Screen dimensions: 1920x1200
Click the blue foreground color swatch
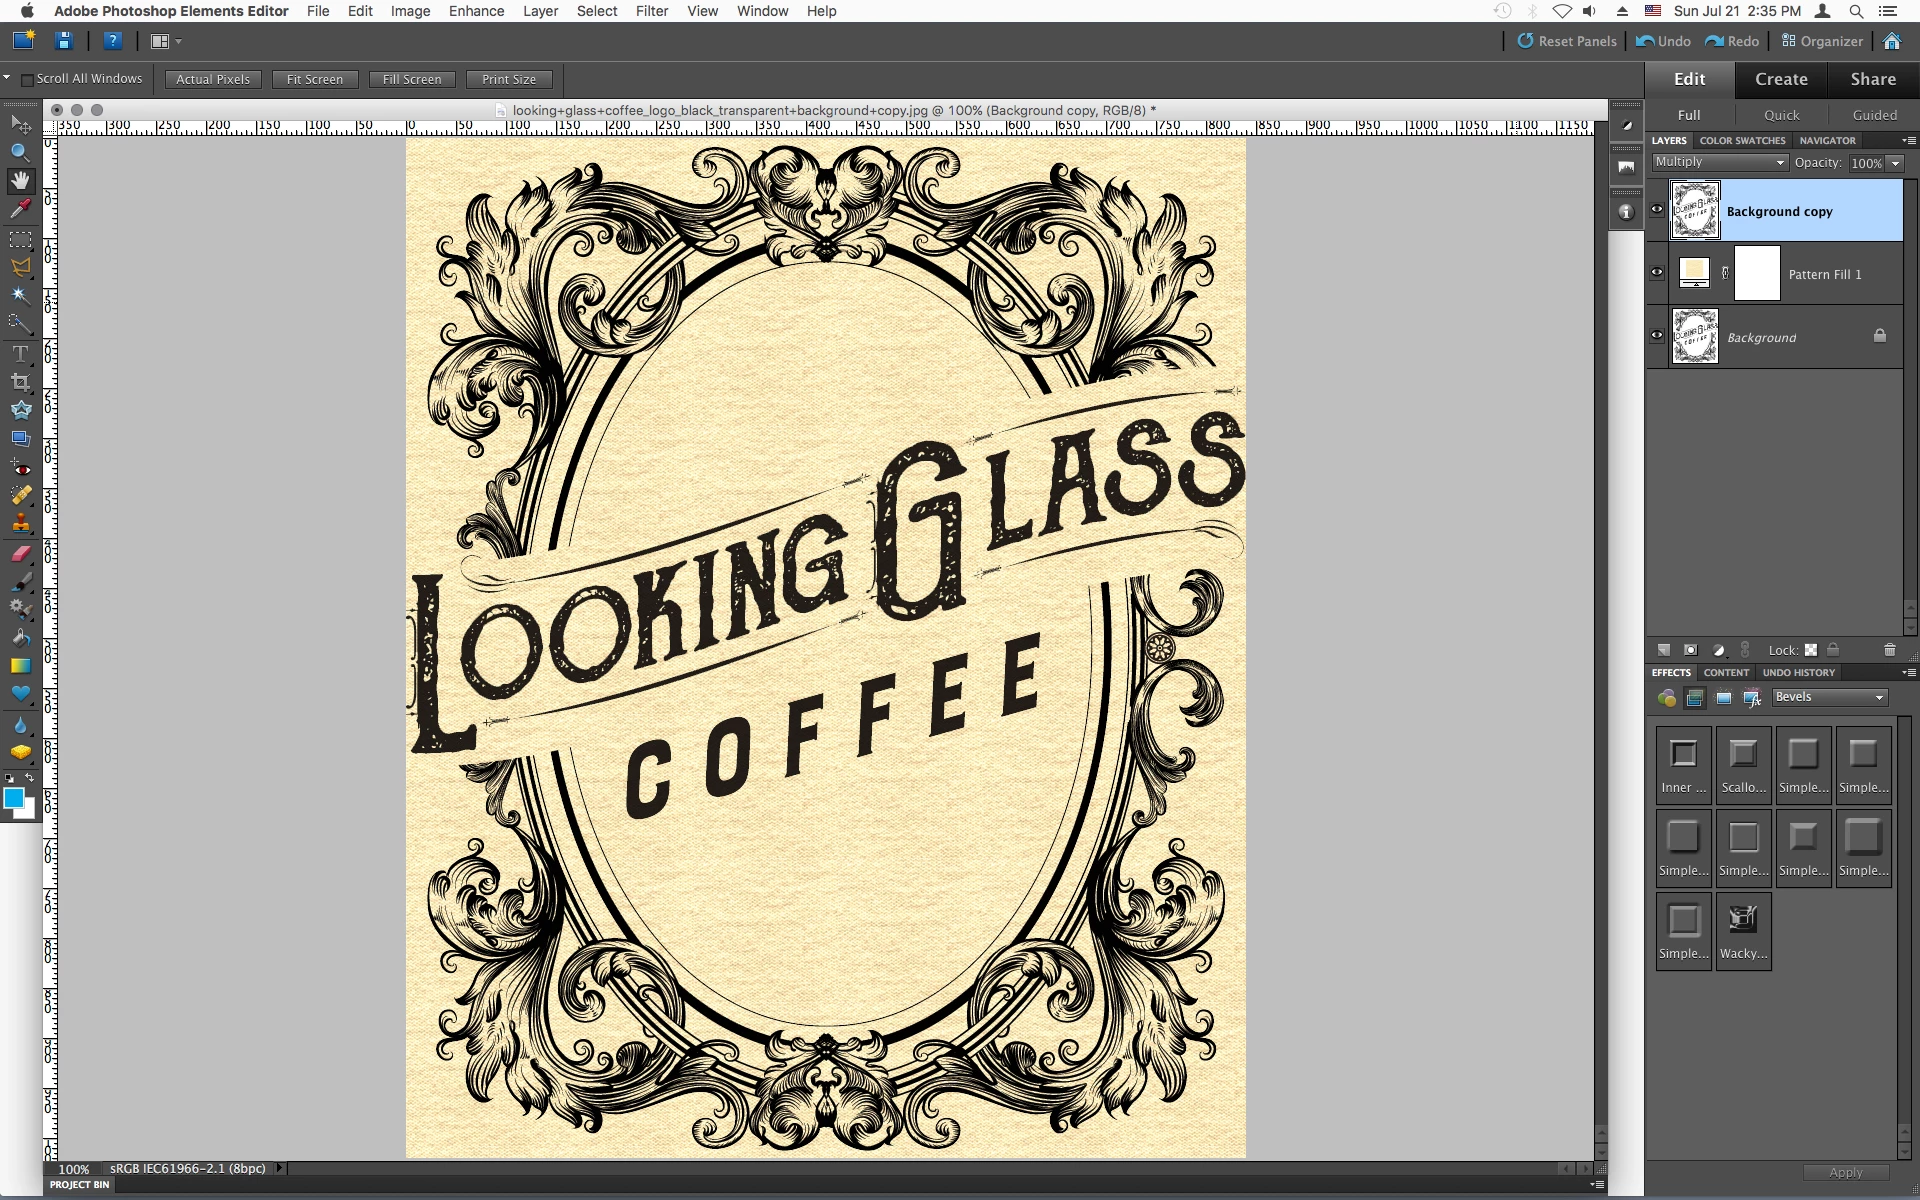pos(14,798)
